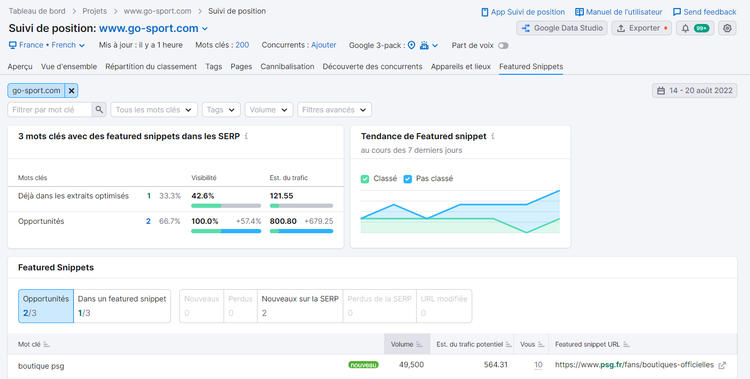The image size is (750, 379).
Task: Click Ajouter next to Concurrents
Action: pos(324,45)
